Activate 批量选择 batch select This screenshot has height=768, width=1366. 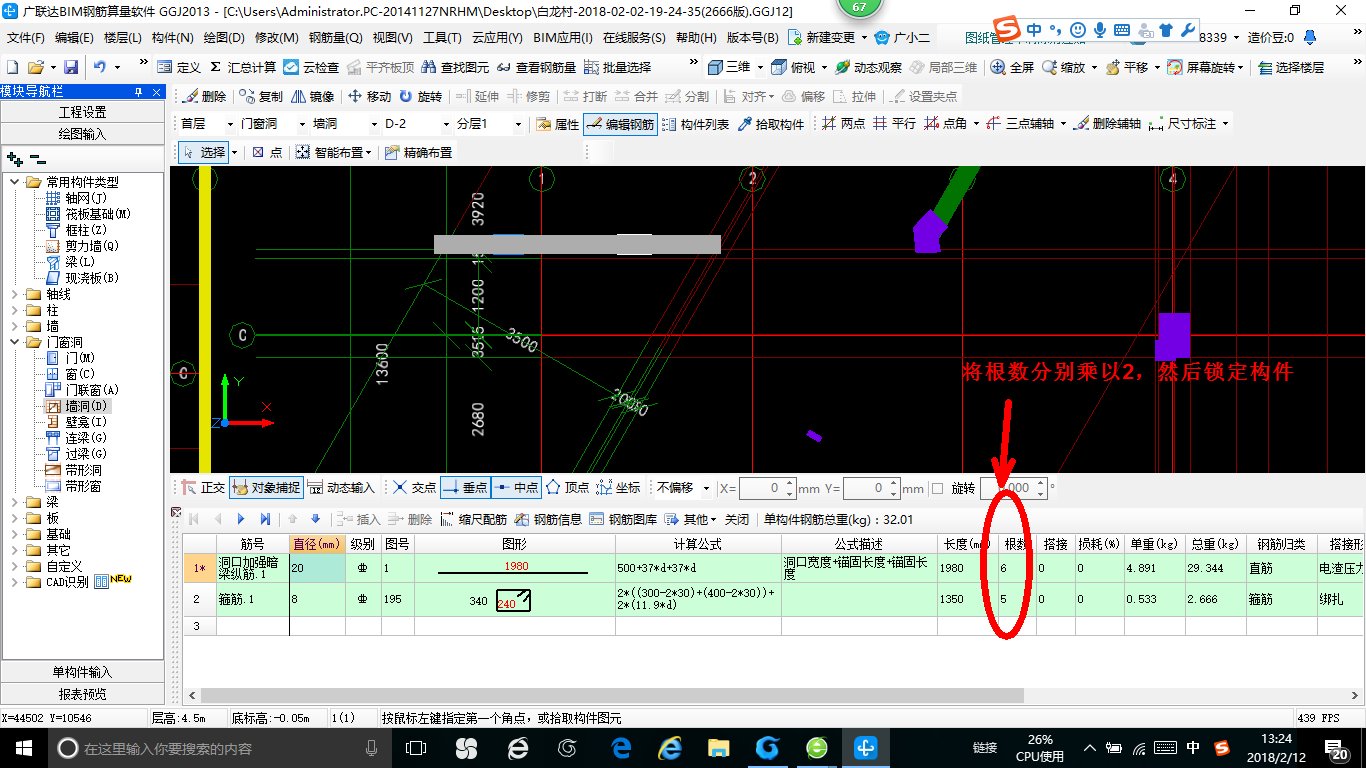(617, 67)
